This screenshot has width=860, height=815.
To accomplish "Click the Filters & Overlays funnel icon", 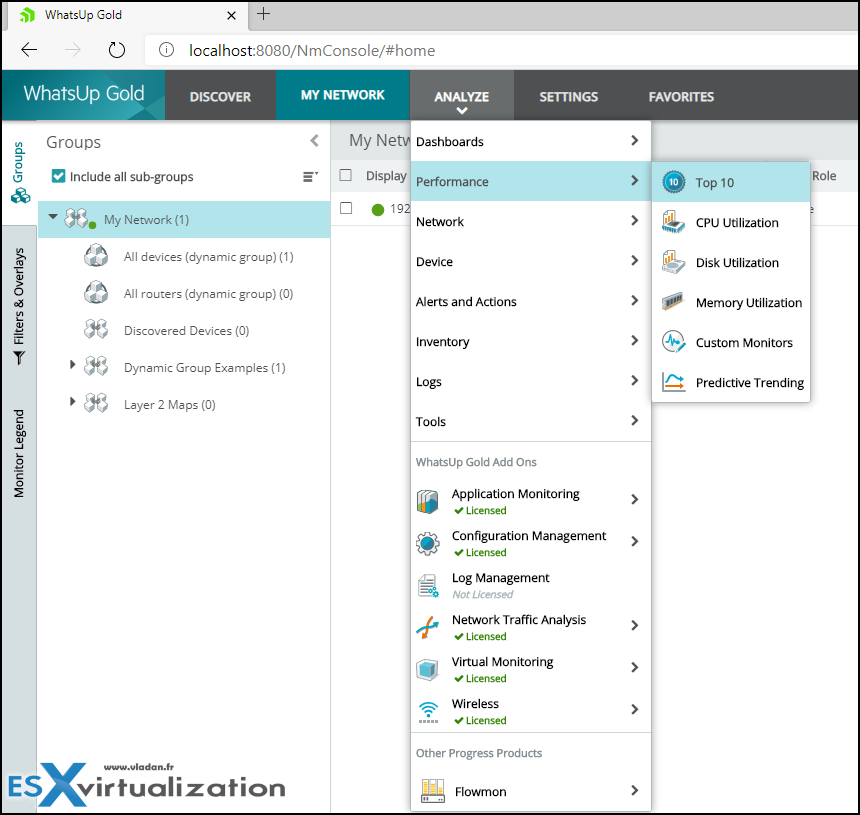I will tap(19, 358).
